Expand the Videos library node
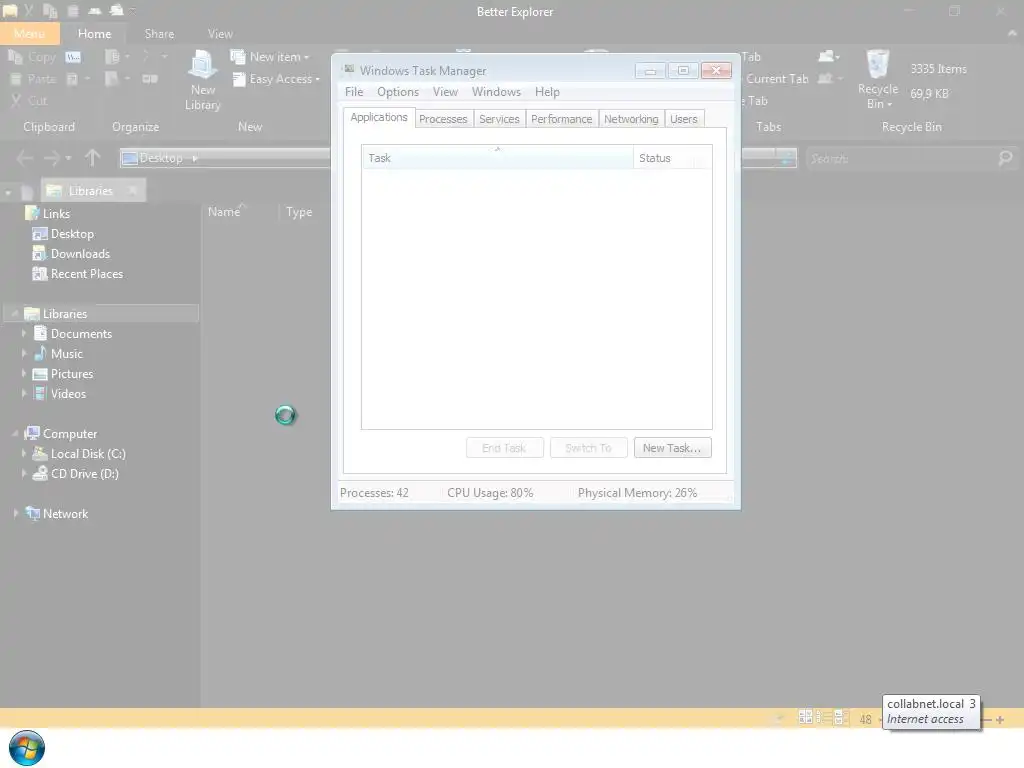The width and height of the screenshot is (1024, 768). 24,393
